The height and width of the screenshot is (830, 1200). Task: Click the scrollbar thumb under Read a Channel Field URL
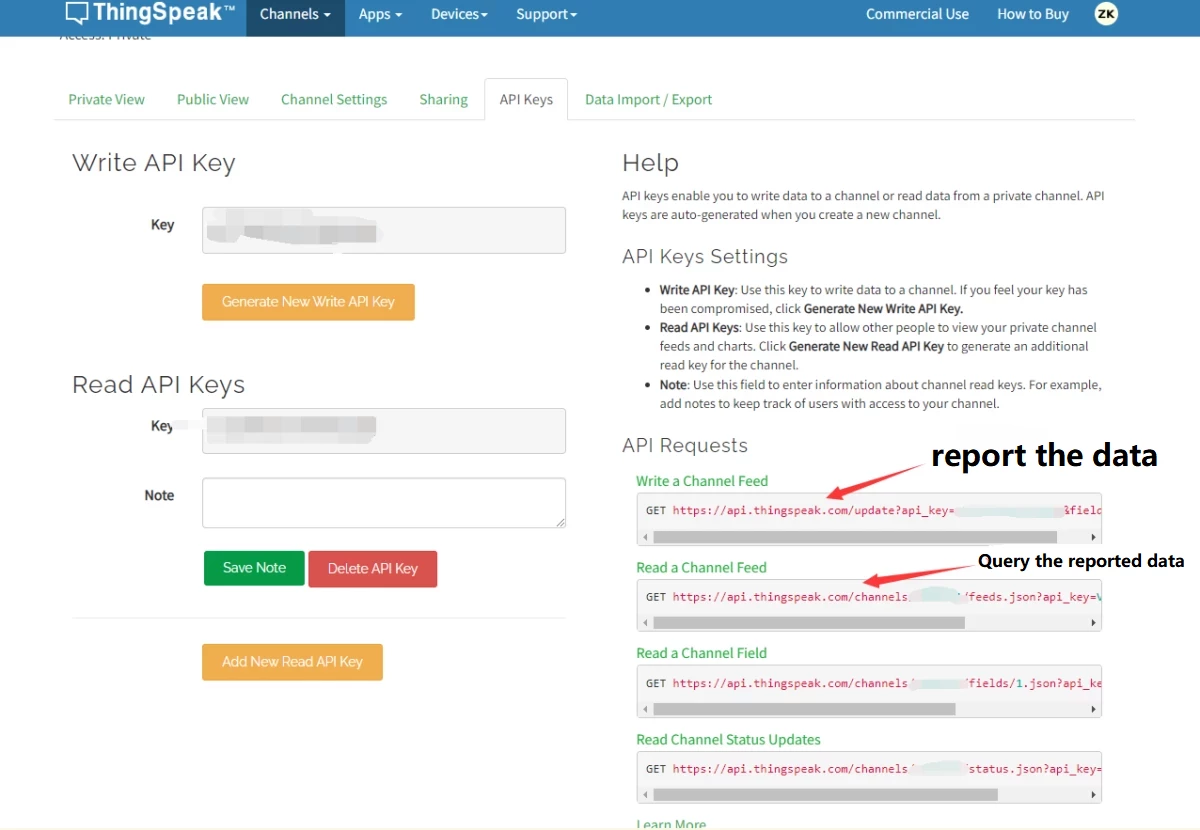click(x=804, y=709)
